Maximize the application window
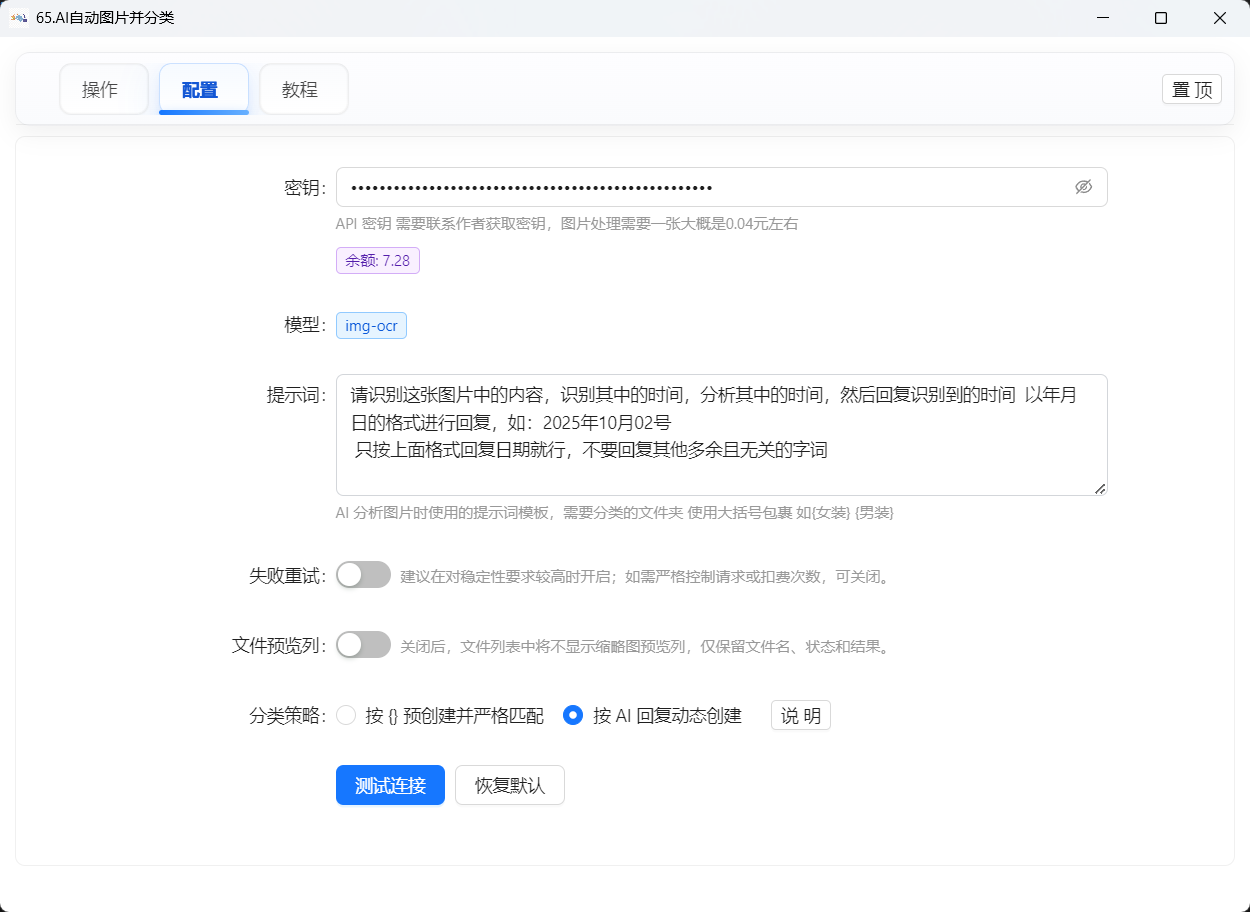 coord(1161,18)
